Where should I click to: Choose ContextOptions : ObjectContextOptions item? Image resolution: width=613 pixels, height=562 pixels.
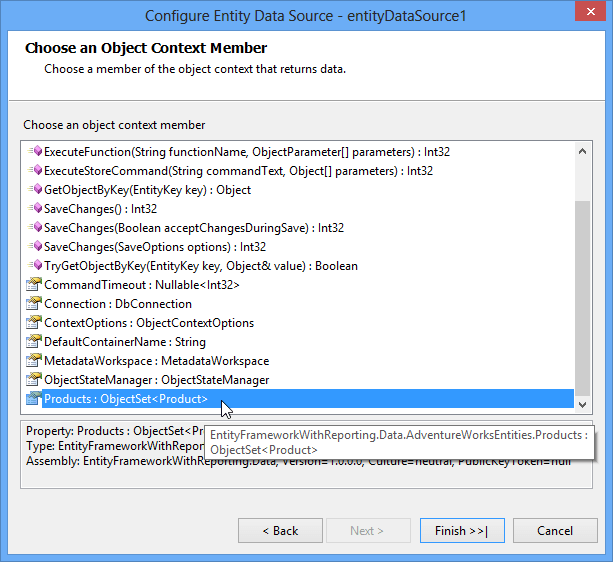pos(149,323)
